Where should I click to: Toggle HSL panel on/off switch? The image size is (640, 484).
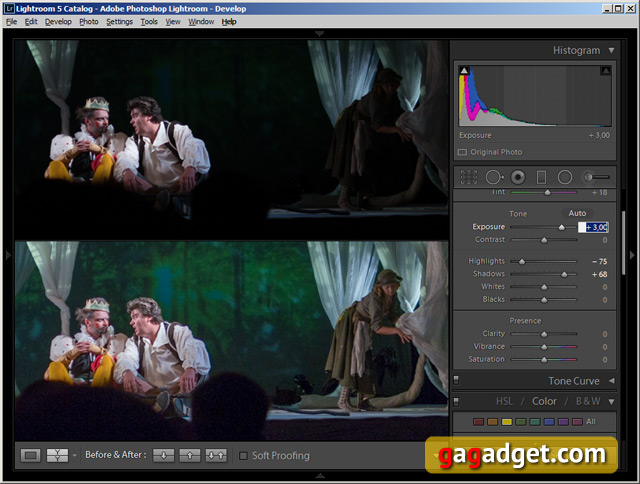click(456, 402)
